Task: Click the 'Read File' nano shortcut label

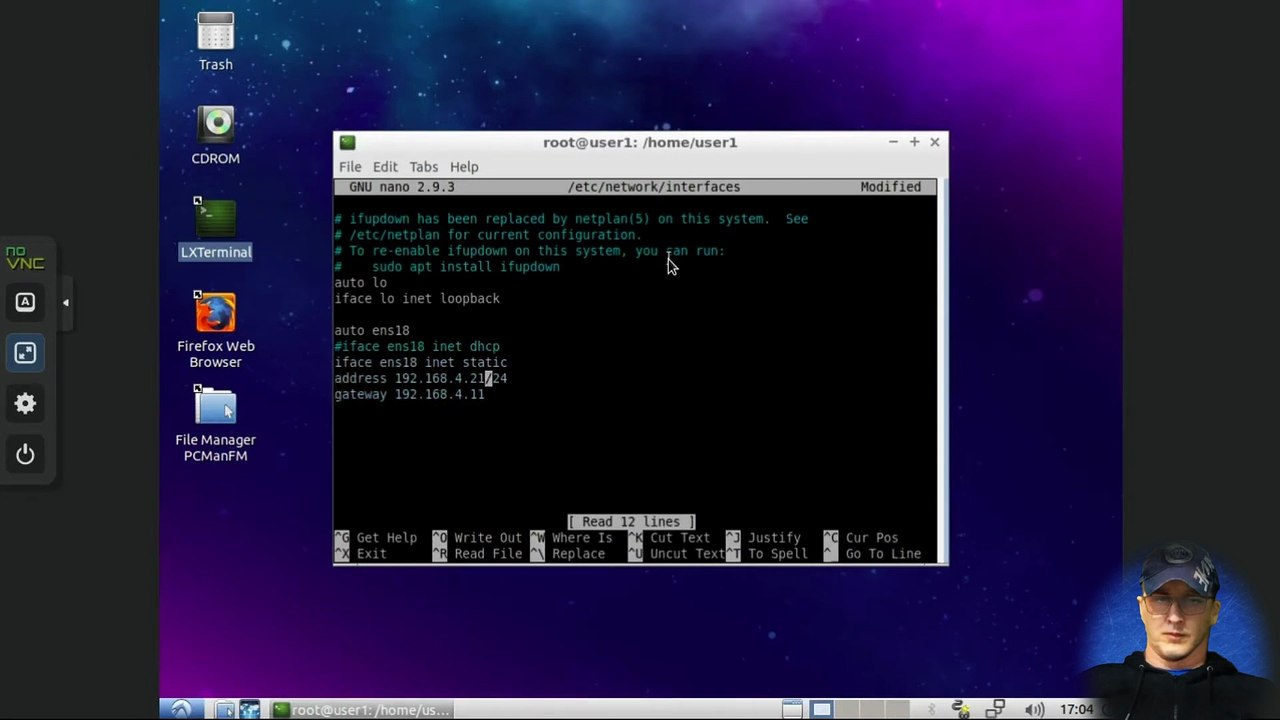Action: [488, 554]
